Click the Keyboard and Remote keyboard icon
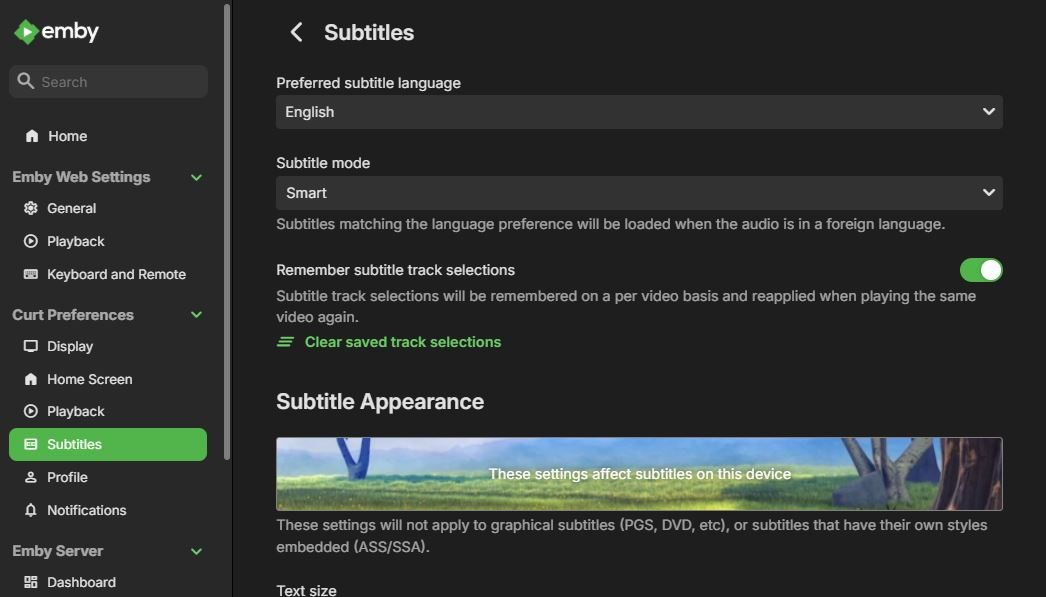Screen dimensions: 1046x597 [31, 274]
